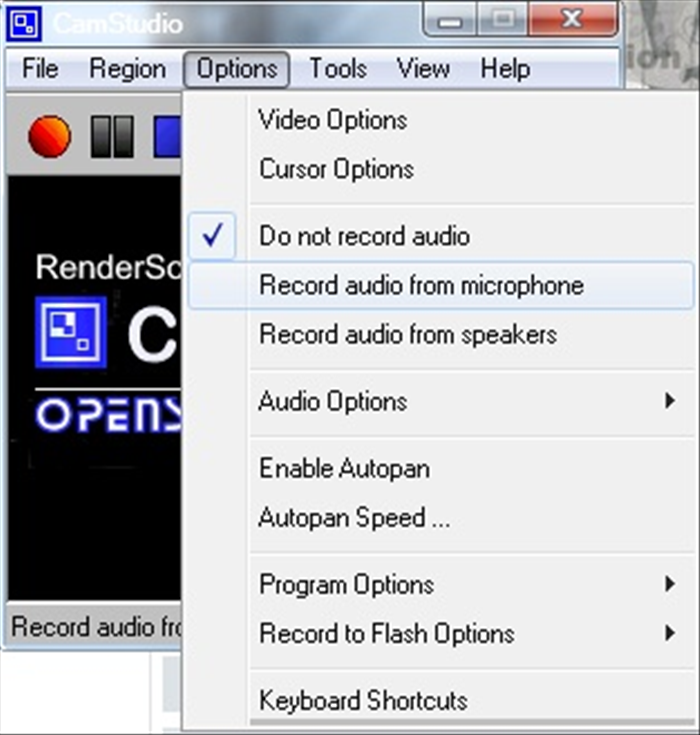Expand the Program Options submenu
Image resolution: width=700 pixels, height=735 pixels.
coord(441,585)
